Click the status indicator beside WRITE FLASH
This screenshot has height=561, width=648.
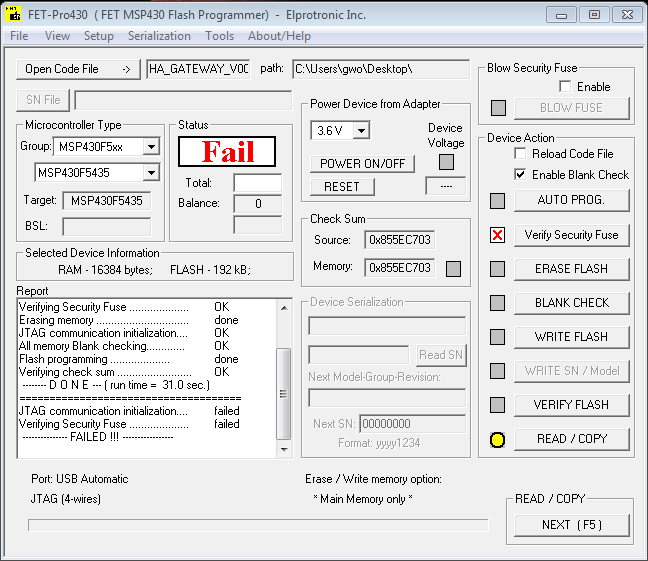[x=497, y=337]
